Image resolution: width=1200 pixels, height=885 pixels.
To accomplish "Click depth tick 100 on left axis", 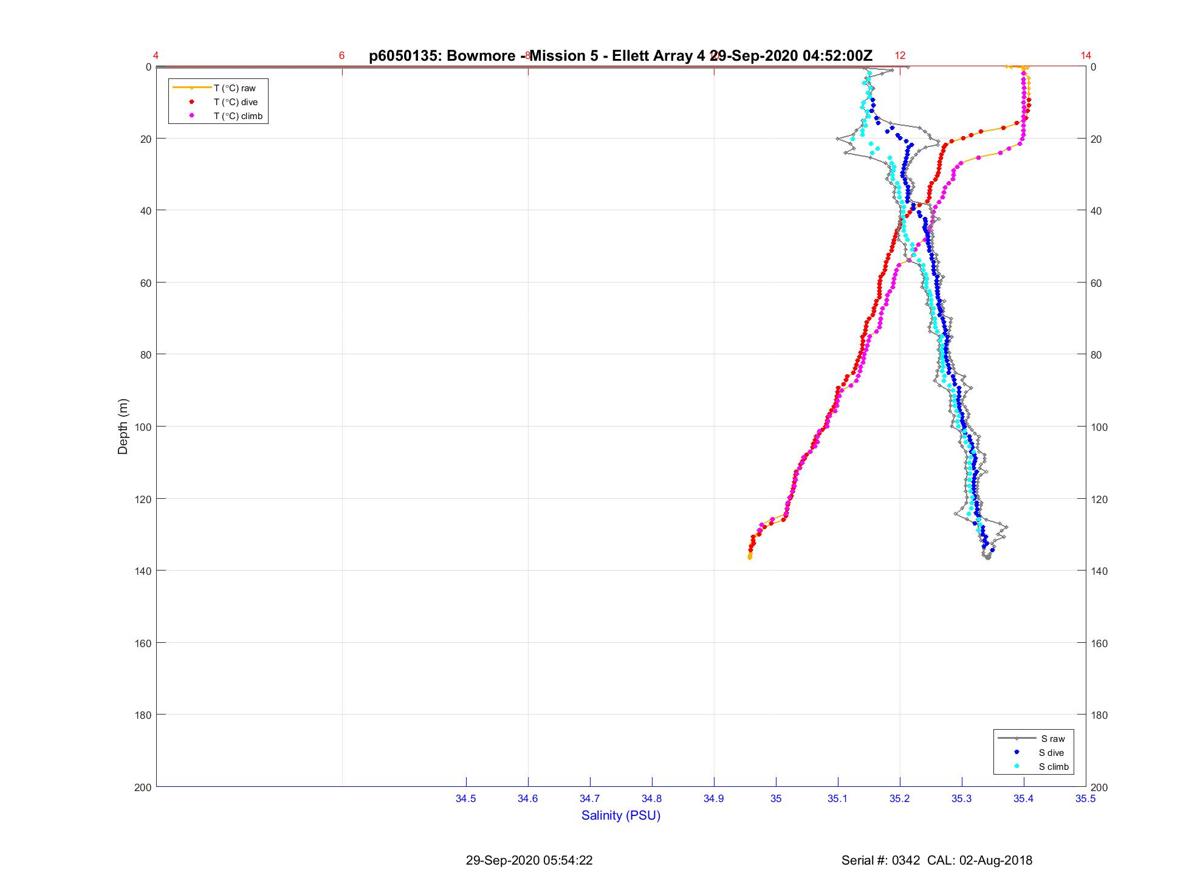I will pyautogui.click(x=142, y=427).
